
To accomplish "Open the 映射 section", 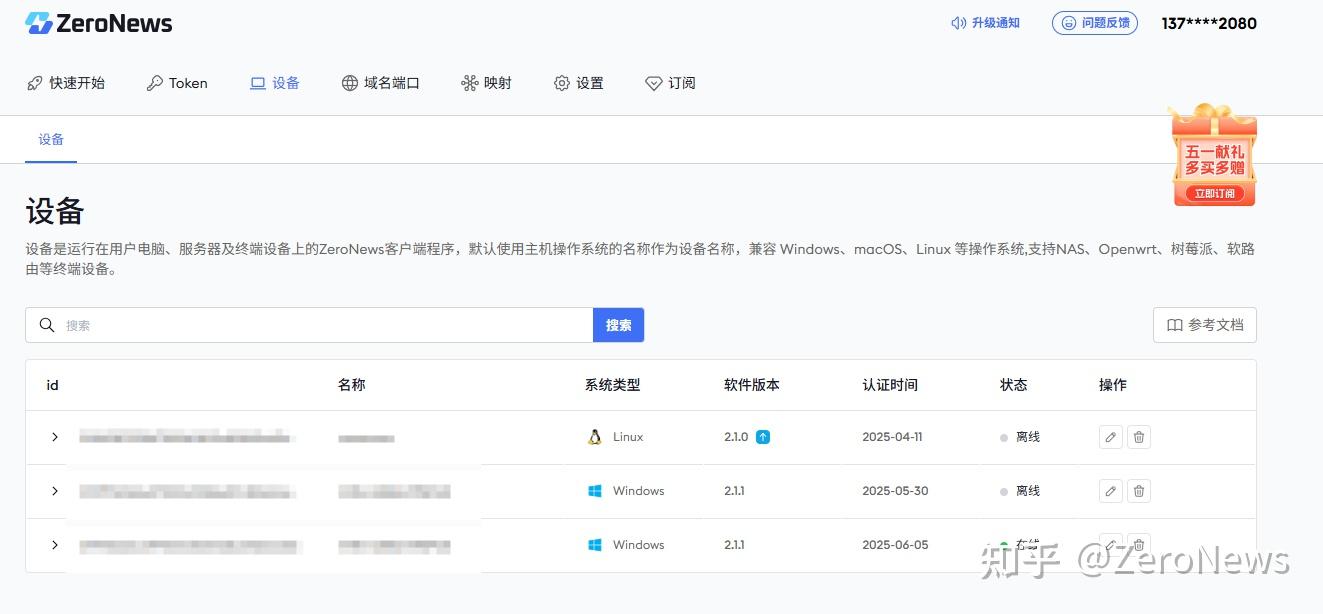I will (486, 83).
